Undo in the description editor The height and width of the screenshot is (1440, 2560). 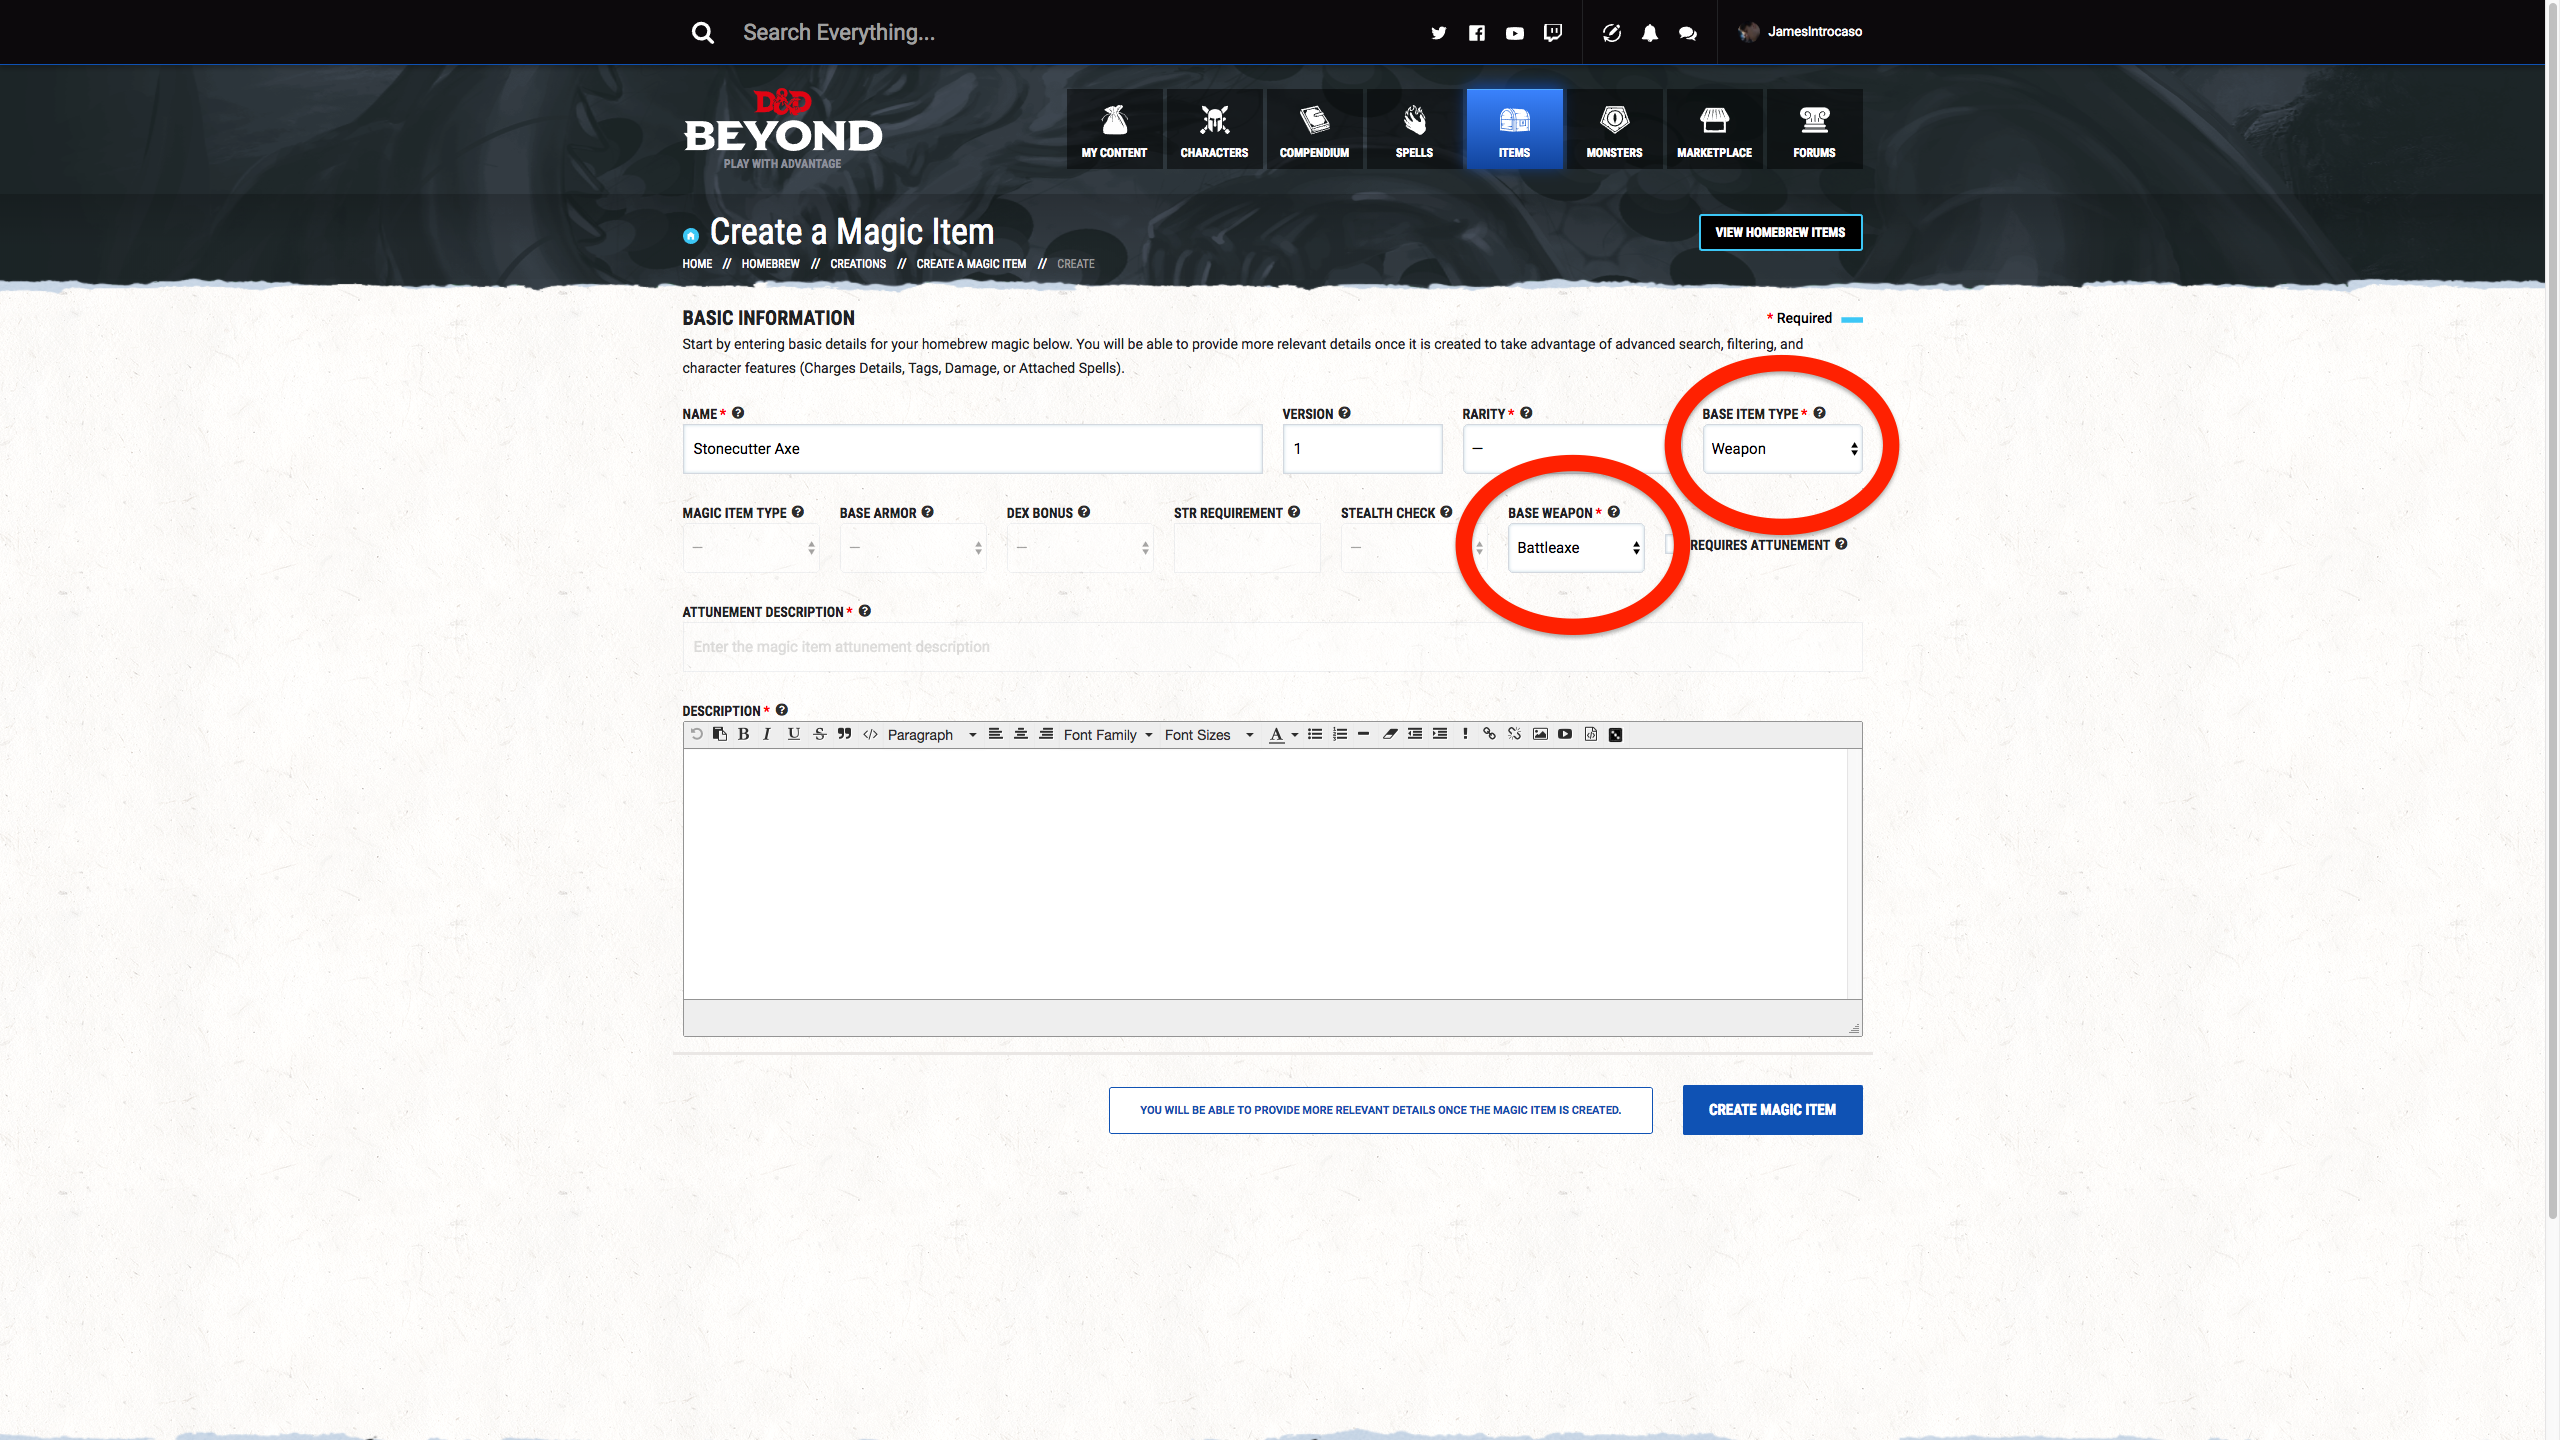click(697, 734)
